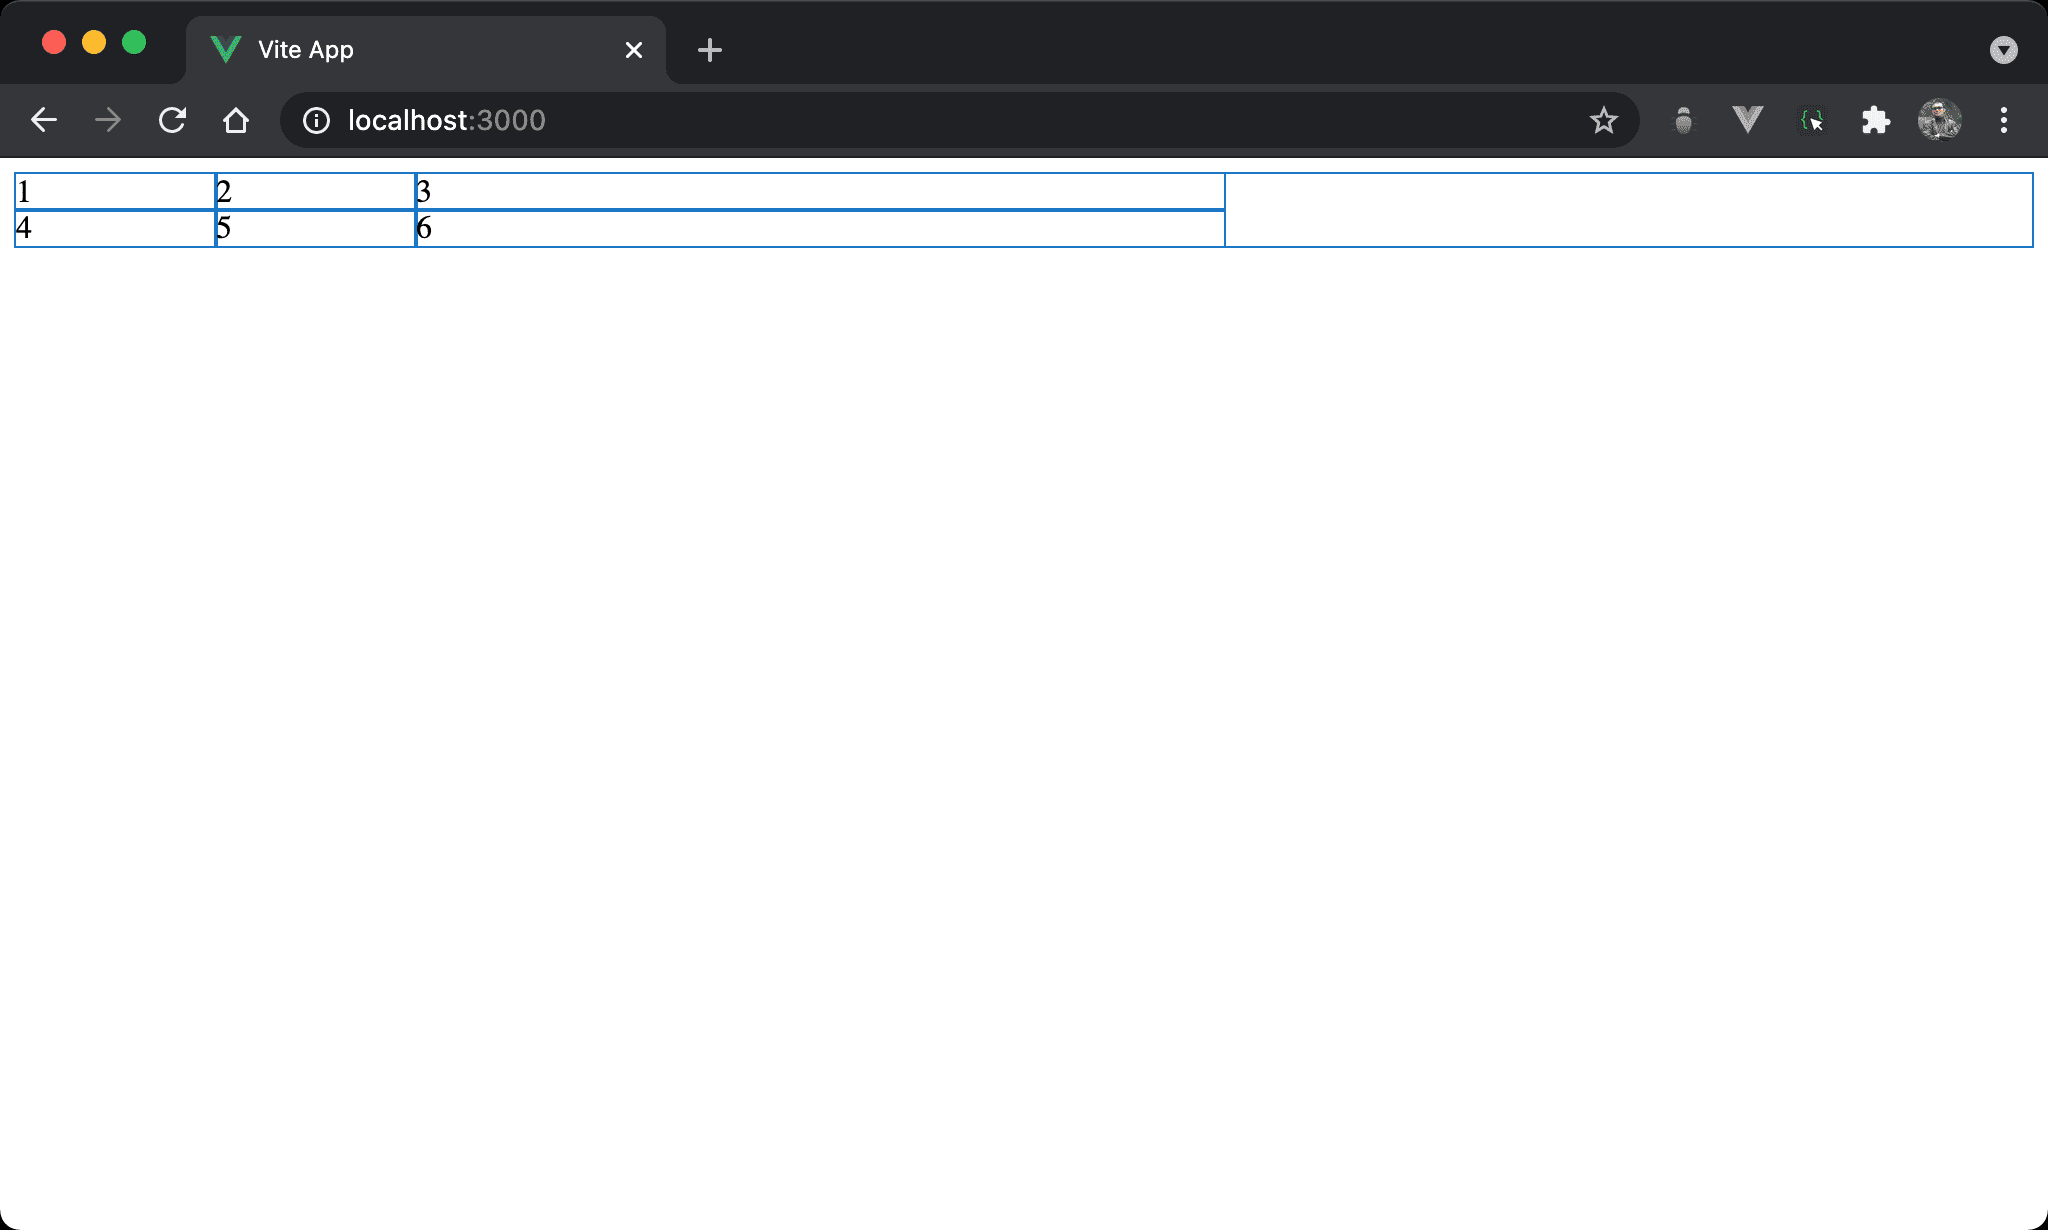This screenshot has width=2048, height=1230.
Task: Go to the browser home page
Action: (236, 121)
